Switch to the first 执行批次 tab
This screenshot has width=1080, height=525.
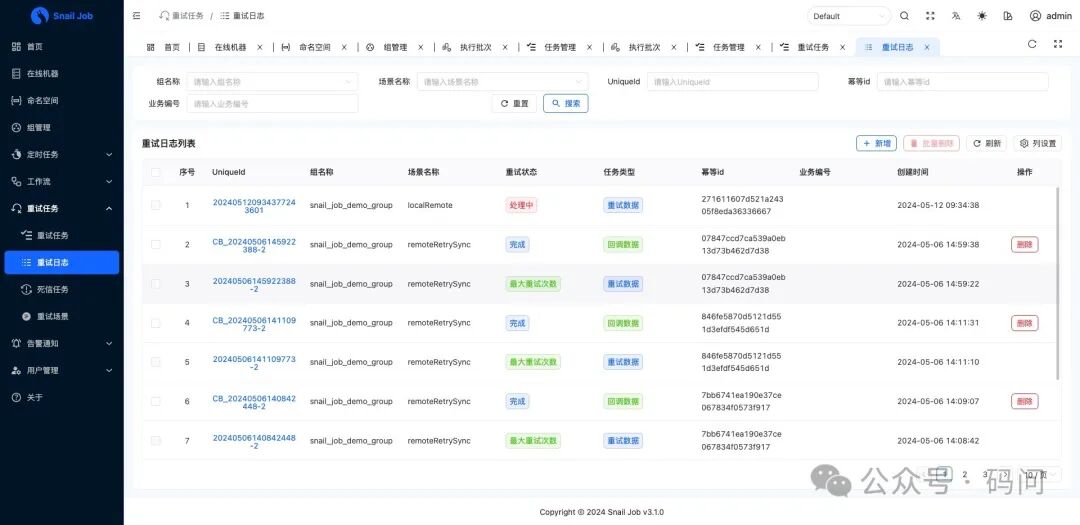tap(476, 48)
